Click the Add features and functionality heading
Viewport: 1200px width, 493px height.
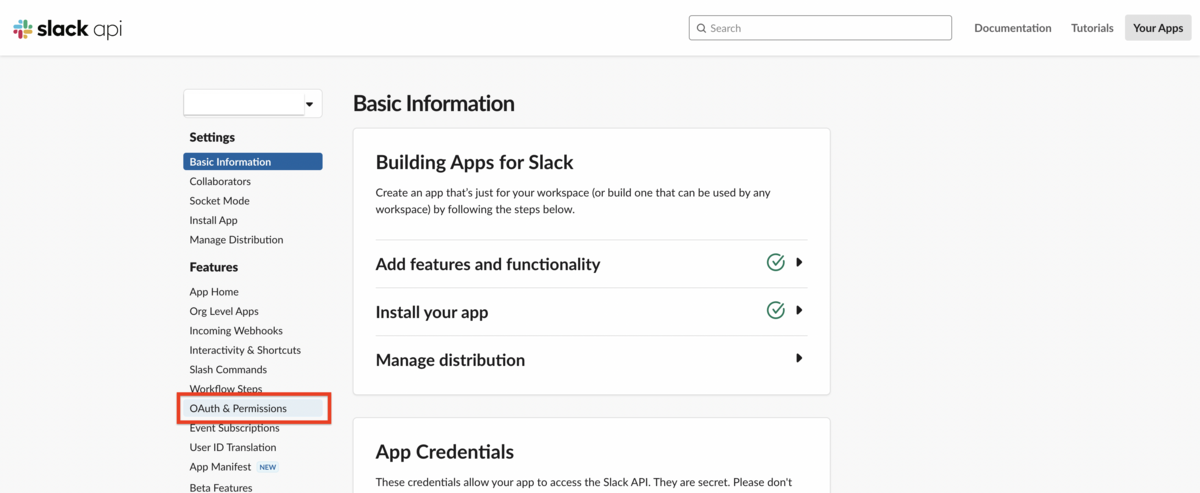[488, 264]
